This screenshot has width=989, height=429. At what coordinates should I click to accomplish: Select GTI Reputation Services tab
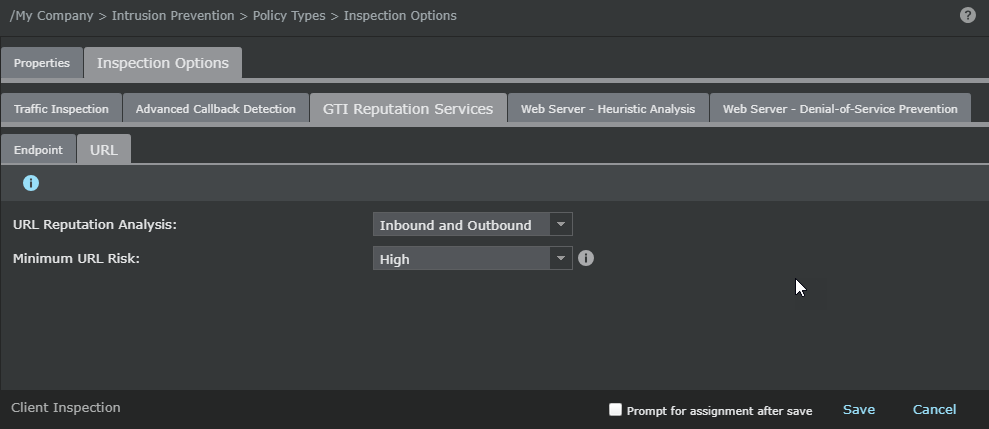click(408, 109)
